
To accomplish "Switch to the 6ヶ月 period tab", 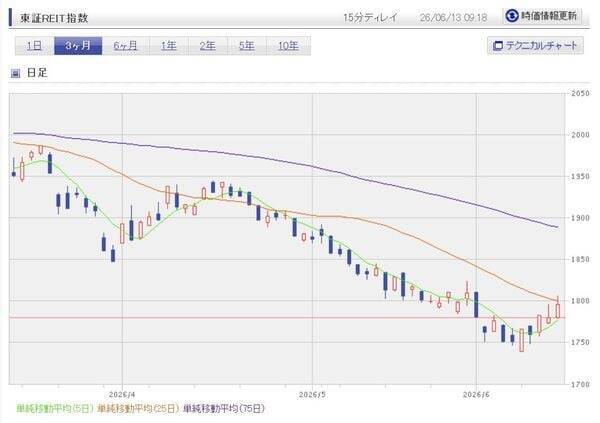I will [126, 46].
